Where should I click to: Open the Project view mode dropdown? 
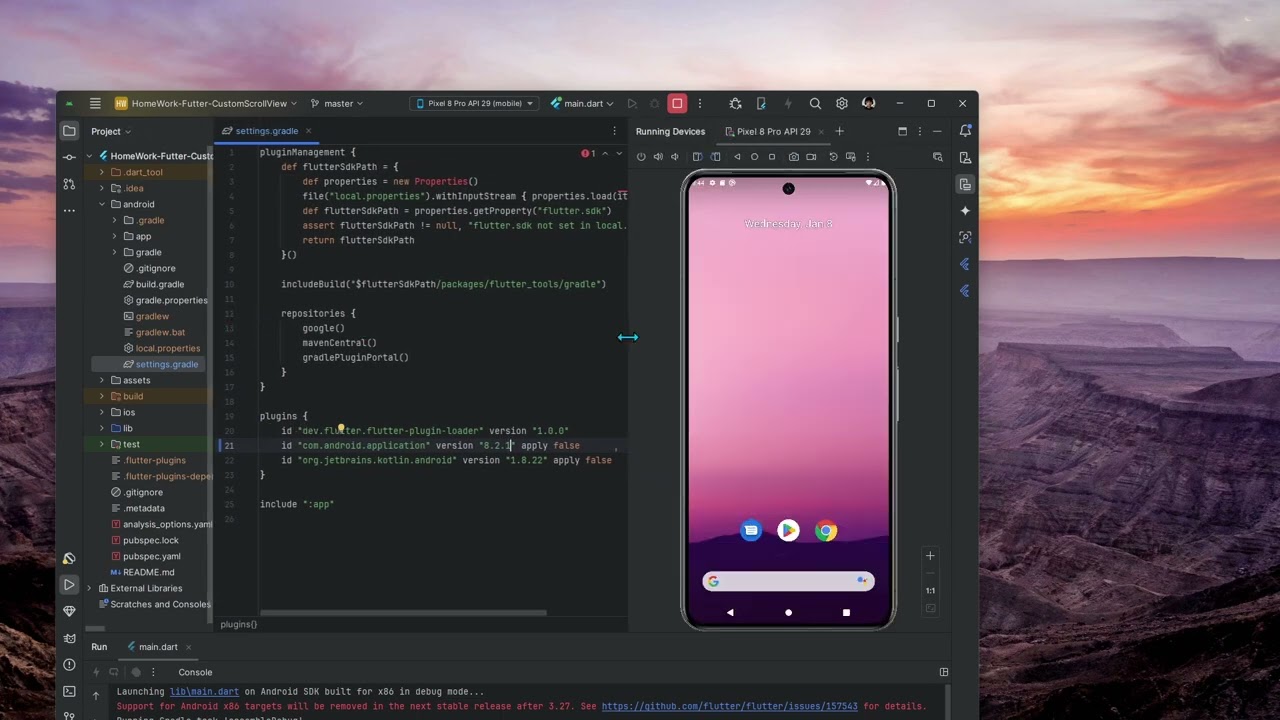[x=111, y=131]
